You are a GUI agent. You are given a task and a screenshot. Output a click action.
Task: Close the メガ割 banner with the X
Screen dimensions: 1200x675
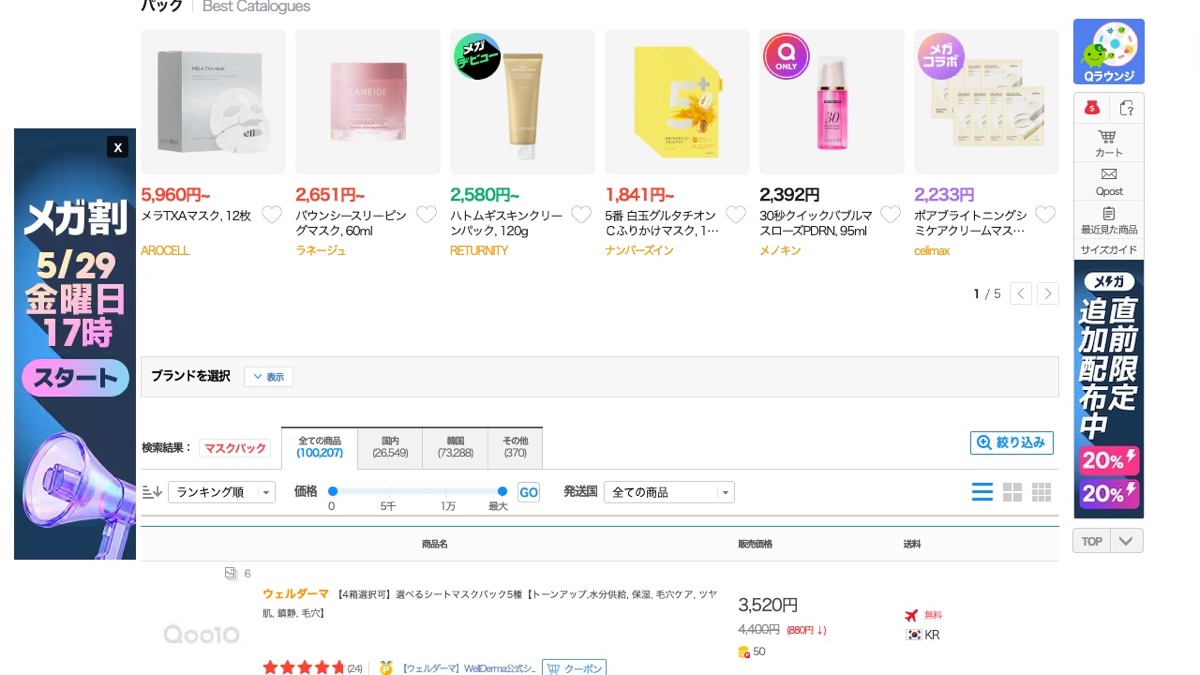click(x=118, y=147)
